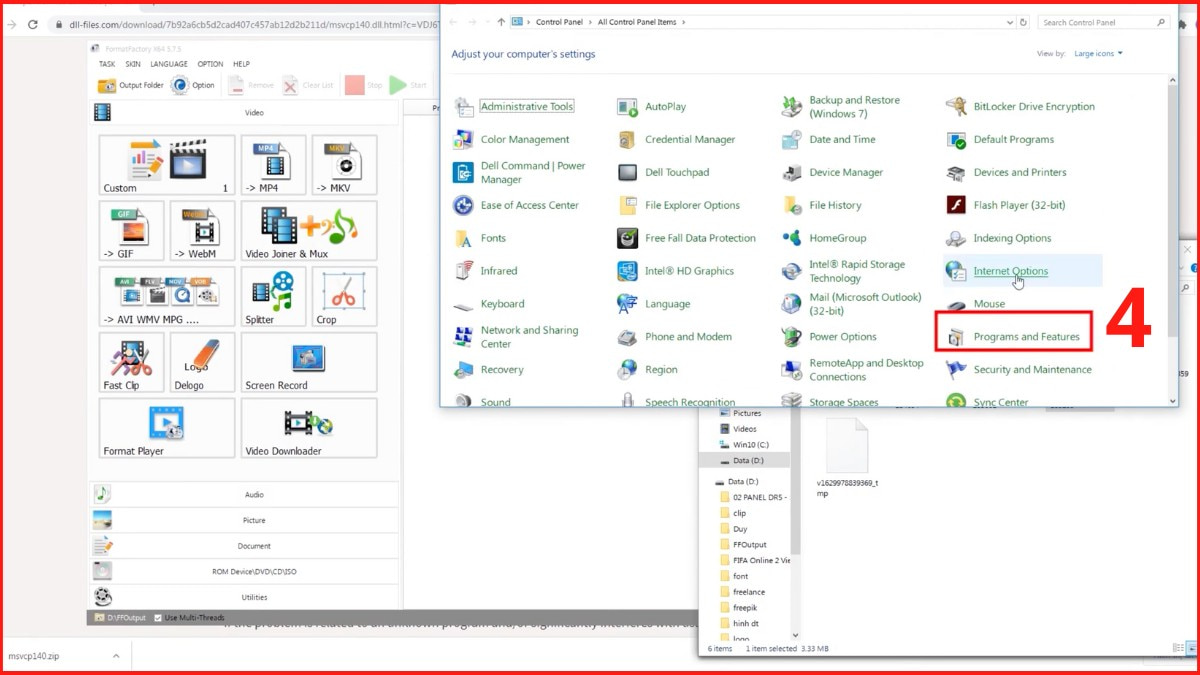Image resolution: width=1200 pixels, height=675 pixels.
Task: Click the Intel® HD Graphics icon
Action: pos(627,271)
